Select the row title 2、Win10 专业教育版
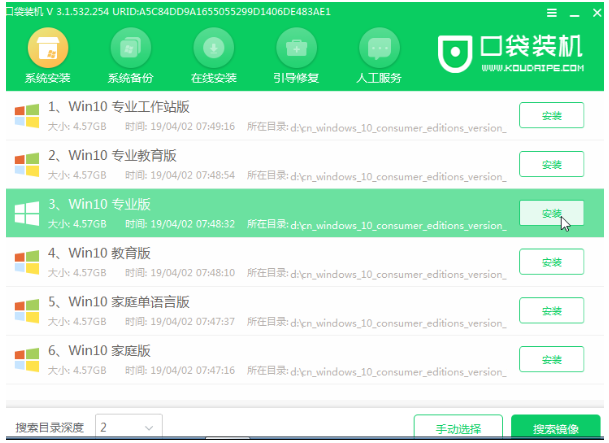This screenshot has height=443, width=609. tap(112, 155)
